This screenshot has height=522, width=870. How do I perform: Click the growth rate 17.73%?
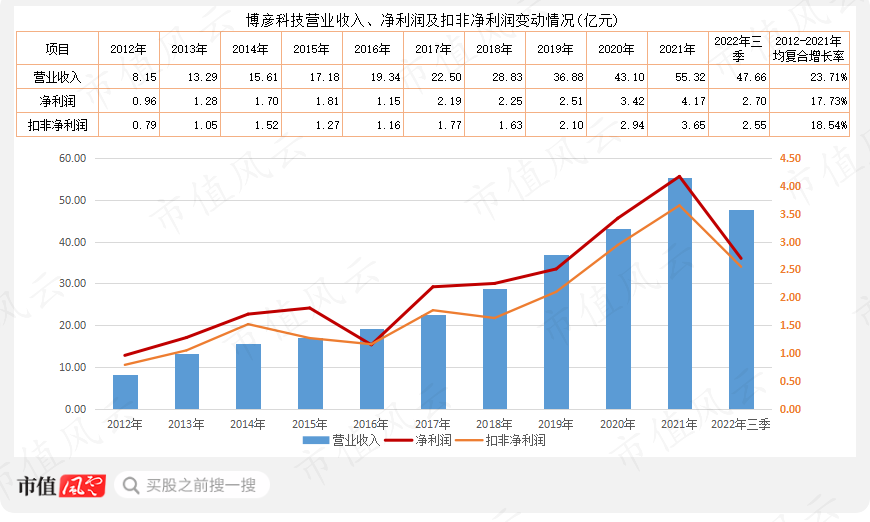pyautogui.click(x=829, y=101)
